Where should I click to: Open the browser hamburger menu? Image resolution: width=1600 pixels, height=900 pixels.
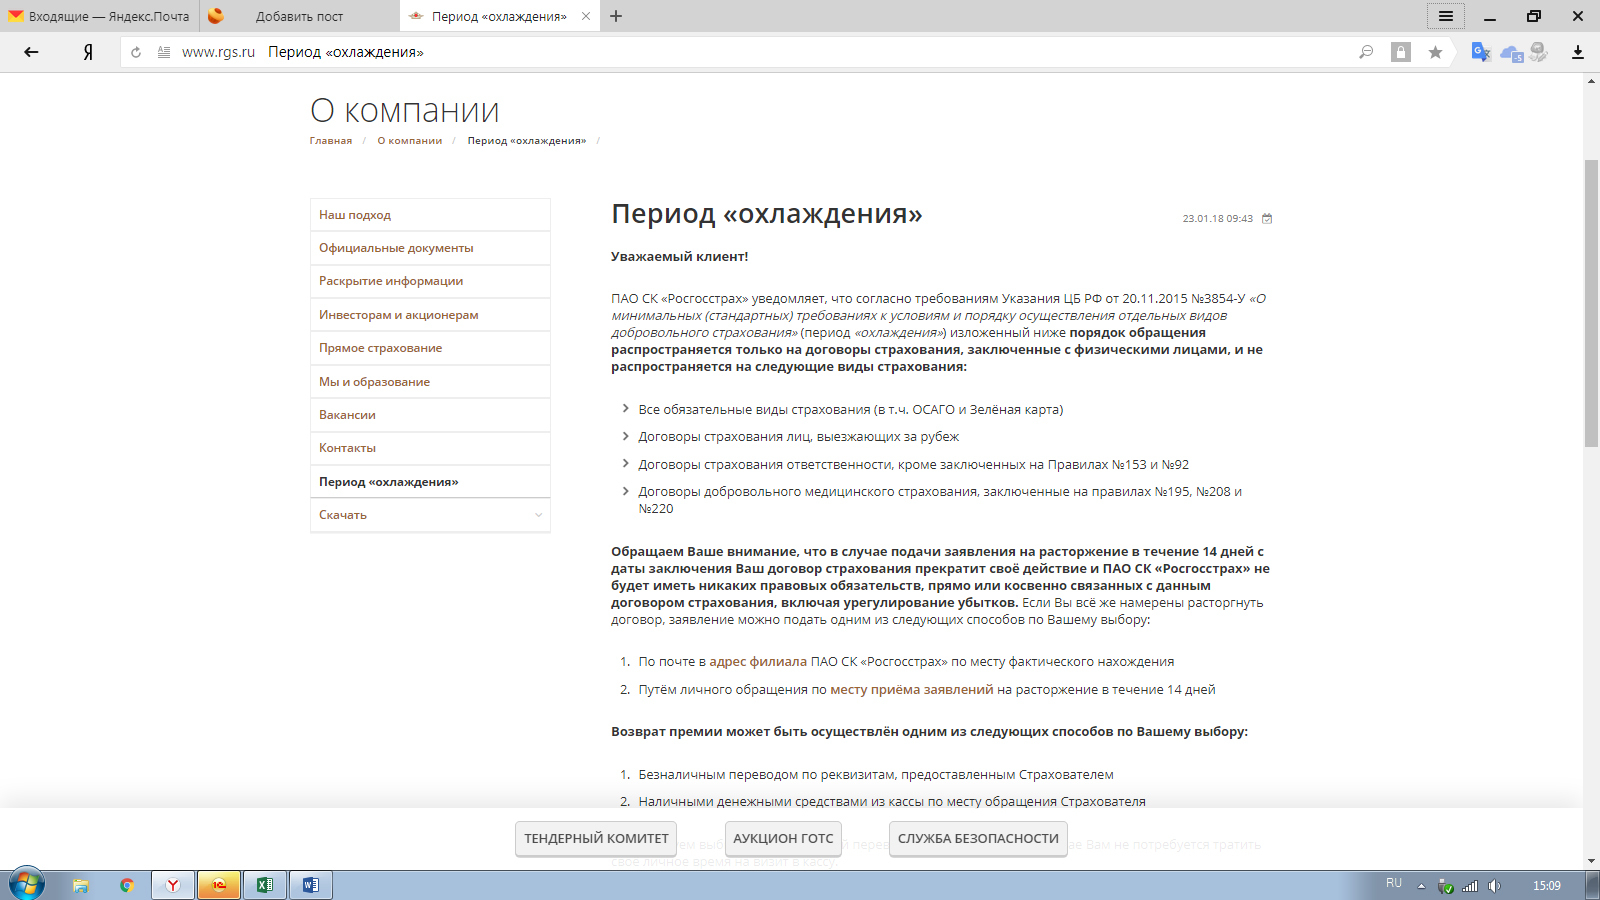tap(1446, 16)
